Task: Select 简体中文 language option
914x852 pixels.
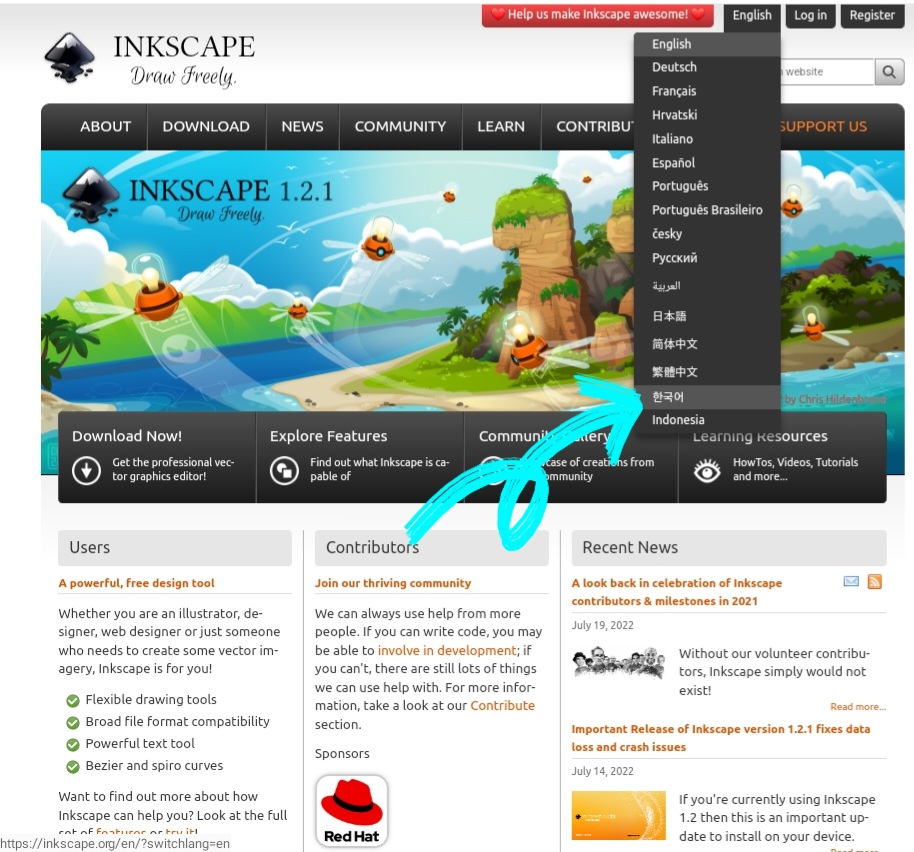Action: pyautogui.click(x=707, y=344)
